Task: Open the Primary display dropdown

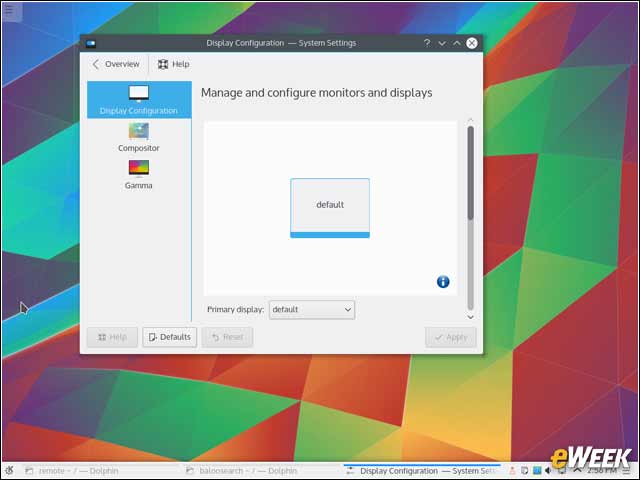Action: click(x=311, y=309)
